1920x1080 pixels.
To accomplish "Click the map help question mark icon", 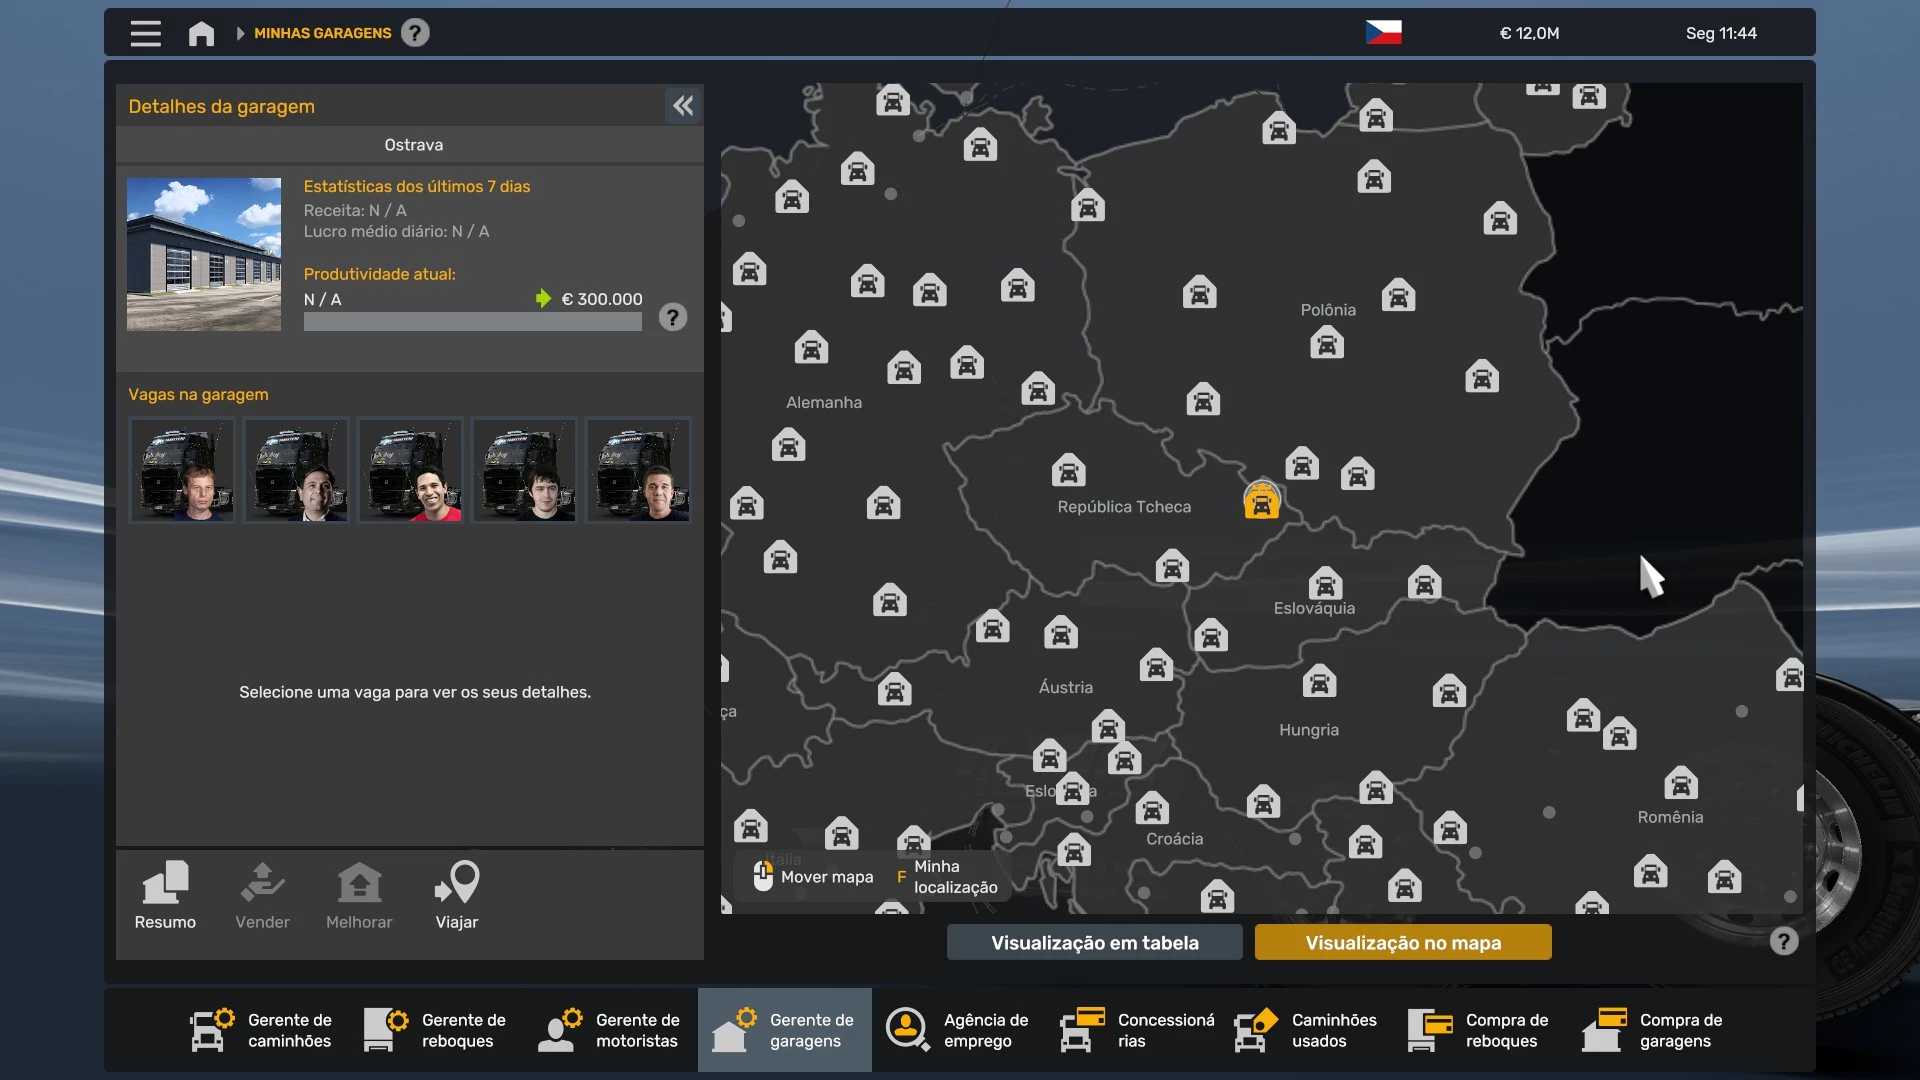I will coord(1783,941).
